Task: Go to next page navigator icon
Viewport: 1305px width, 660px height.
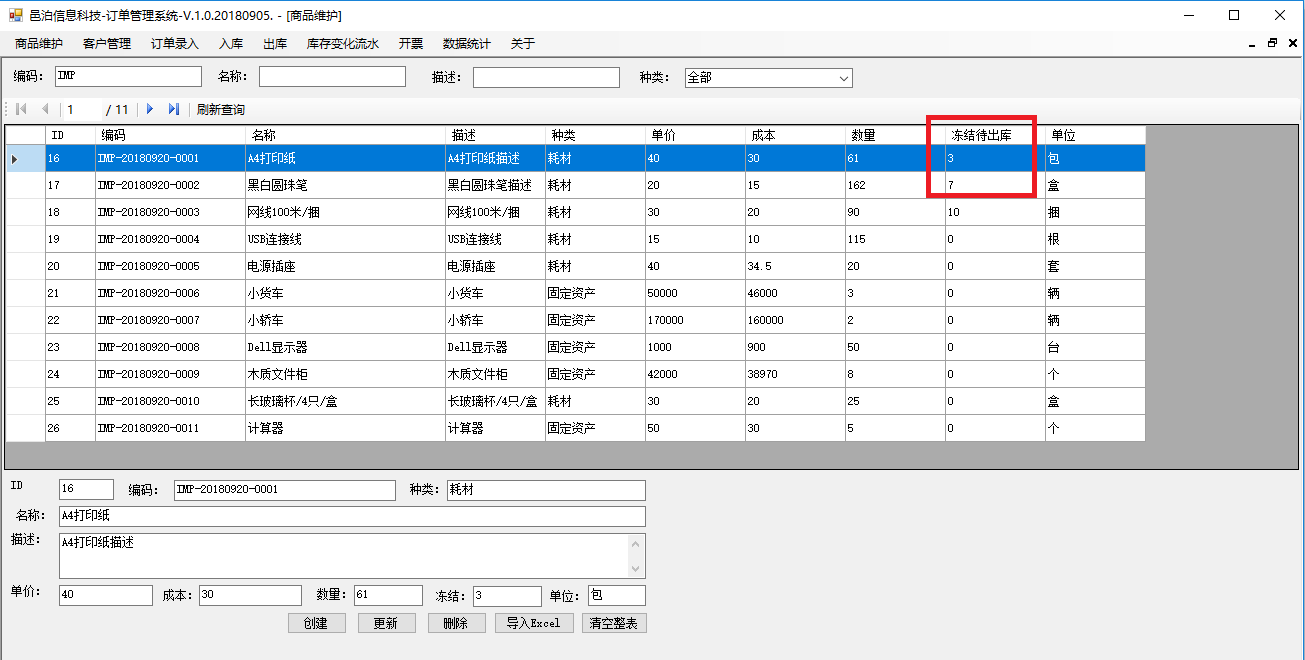Action: (x=150, y=109)
